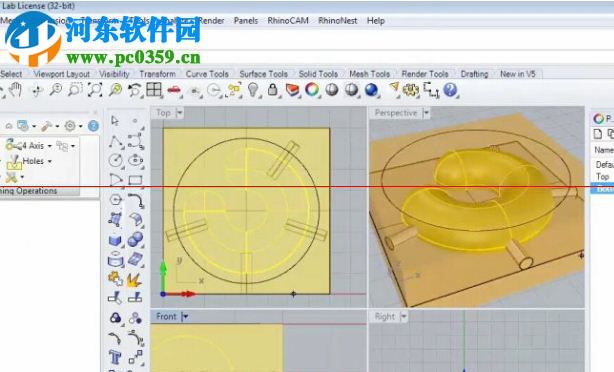This screenshot has height=372, width=614.
Task: Switch to the Transform tab
Action: (x=157, y=74)
